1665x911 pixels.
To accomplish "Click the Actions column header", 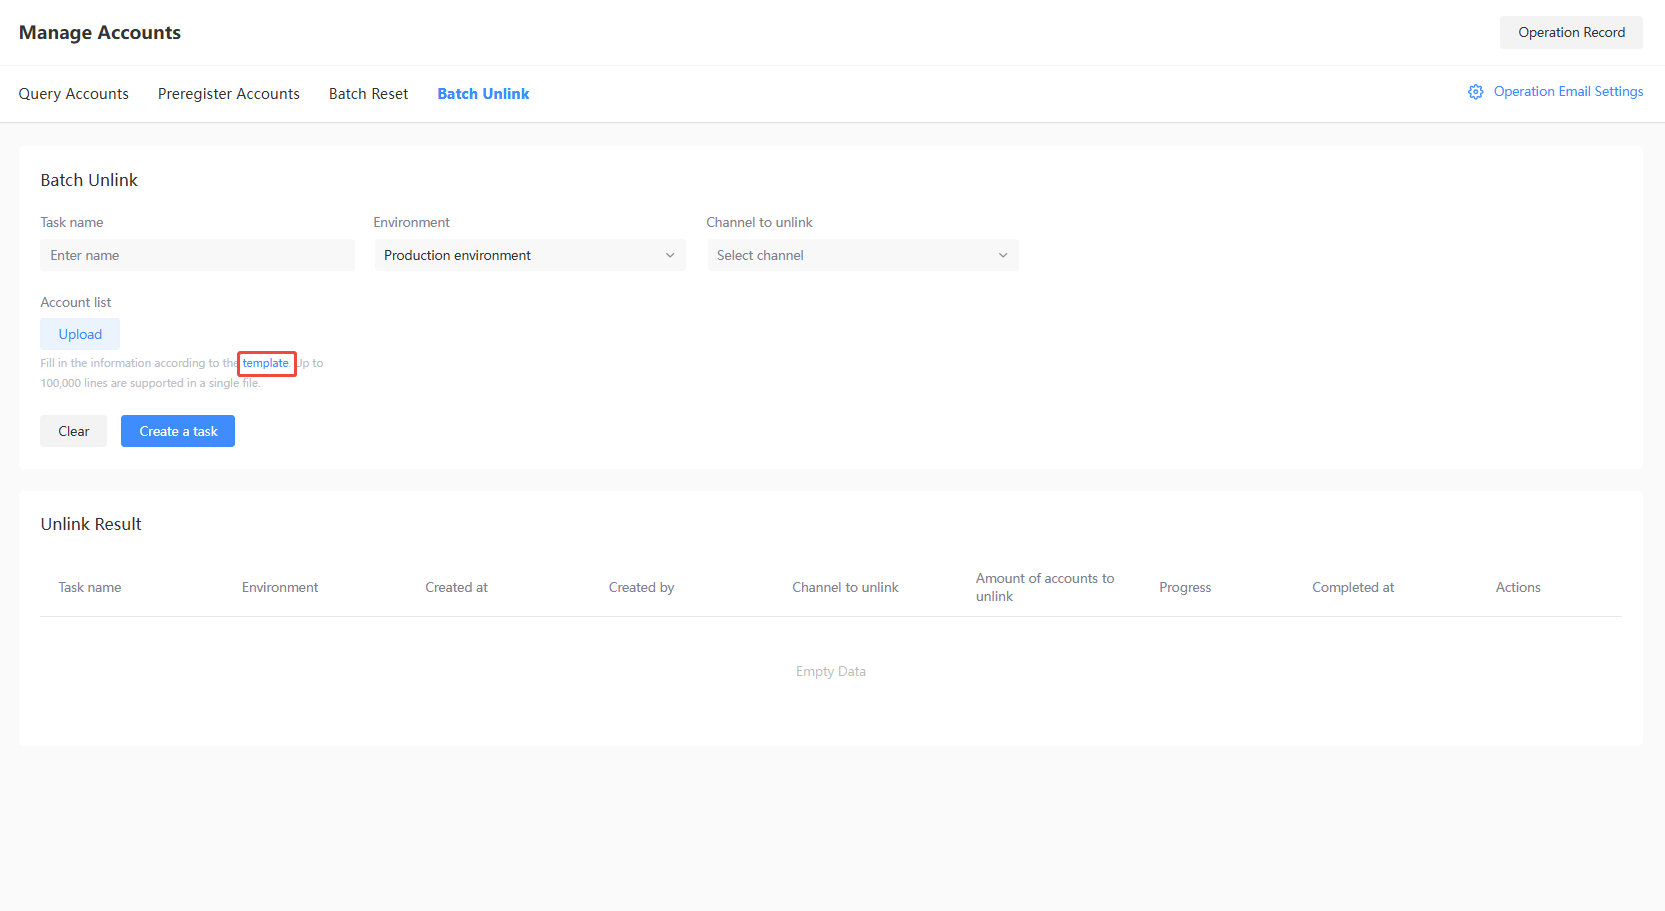I will [x=1517, y=588].
